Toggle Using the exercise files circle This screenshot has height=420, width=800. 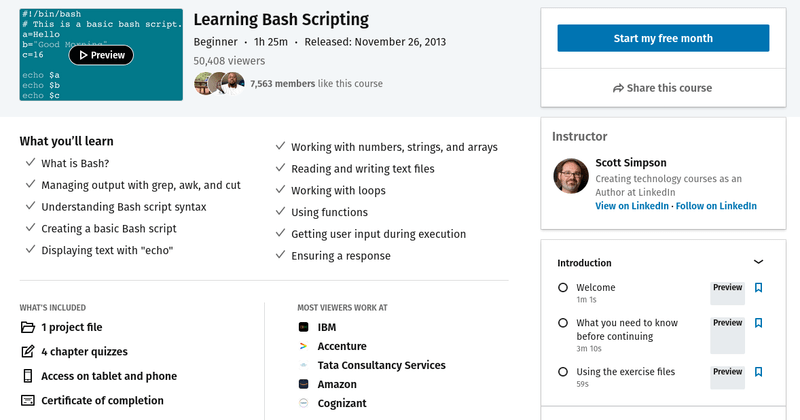(x=563, y=372)
